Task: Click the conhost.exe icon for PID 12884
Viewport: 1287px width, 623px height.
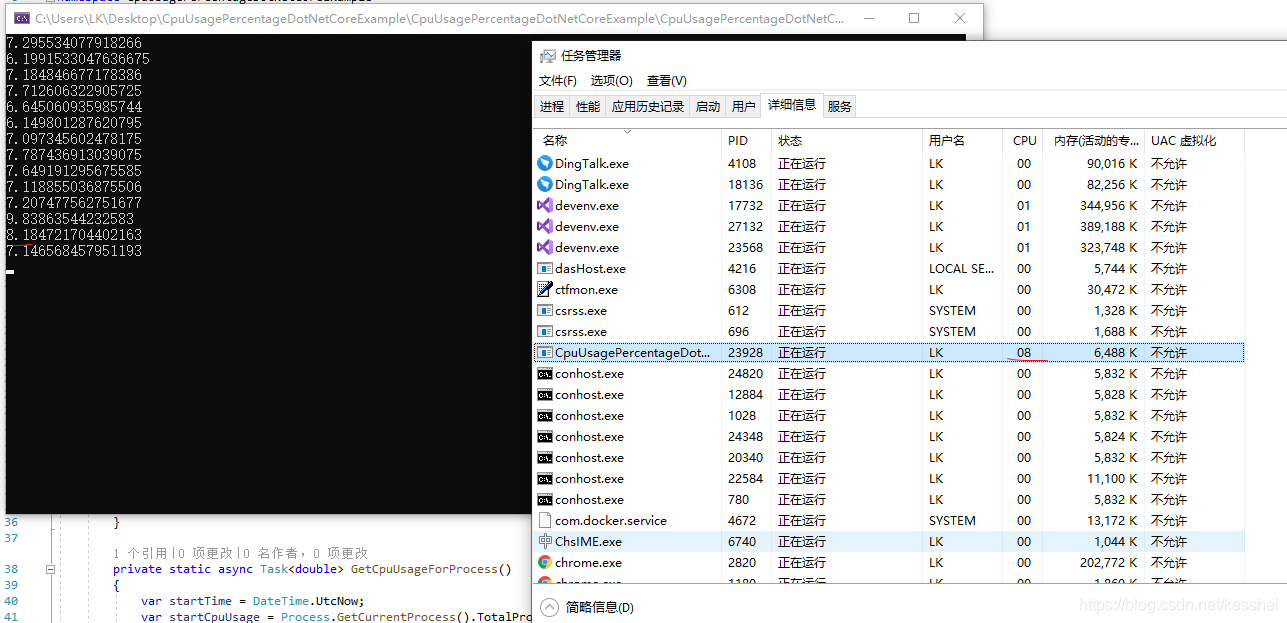Action: [545, 394]
